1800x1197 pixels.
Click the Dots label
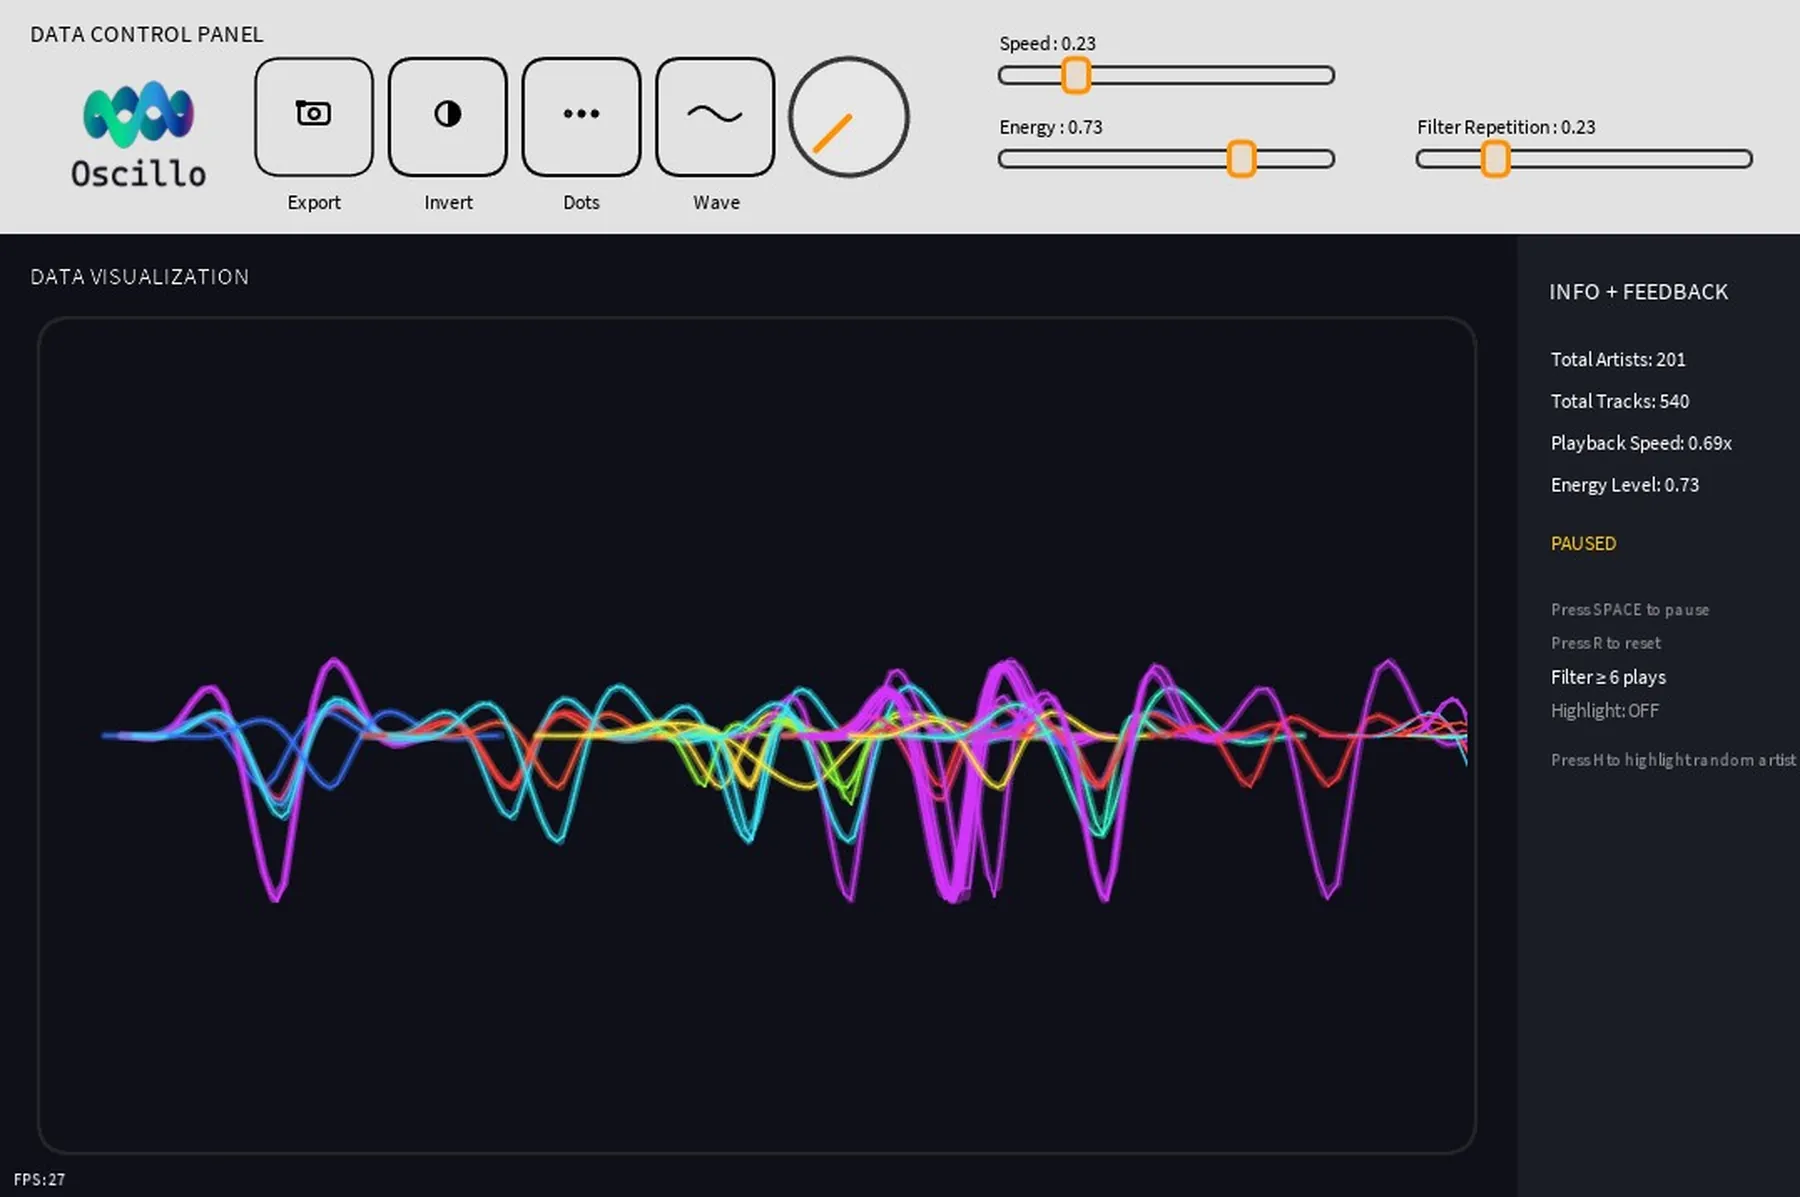pos(581,202)
